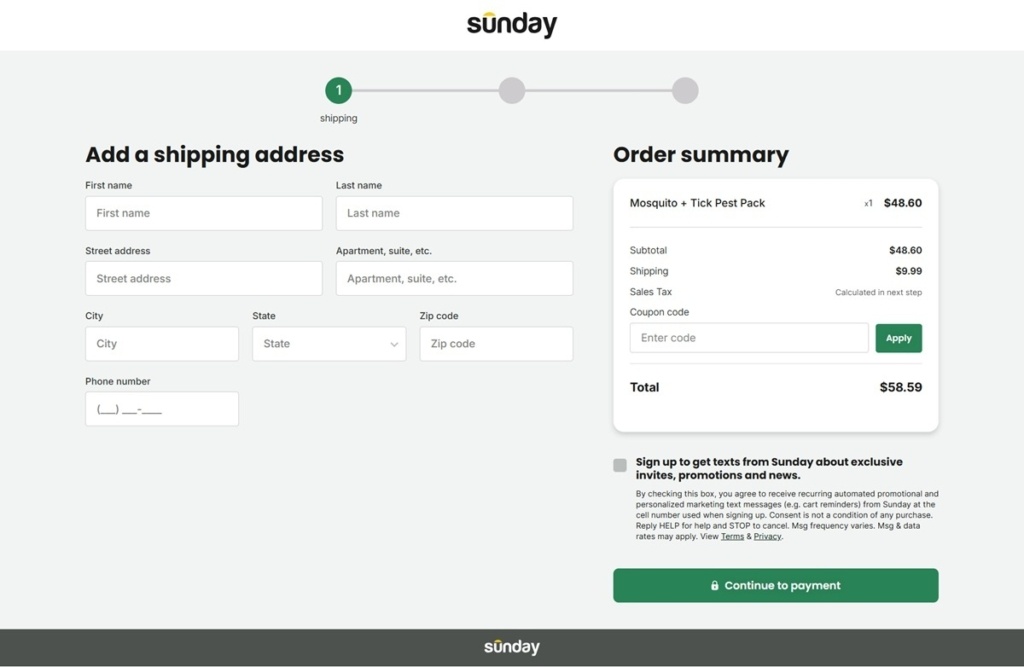
Task: Select the Street address input
Action: (x=204, y=278)
